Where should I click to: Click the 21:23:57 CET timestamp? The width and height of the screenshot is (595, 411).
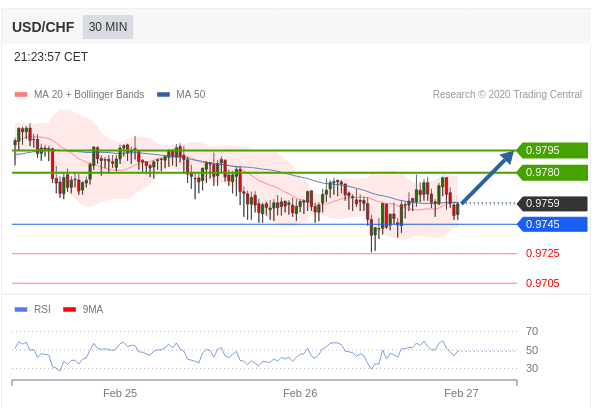(x=51, y=57)
